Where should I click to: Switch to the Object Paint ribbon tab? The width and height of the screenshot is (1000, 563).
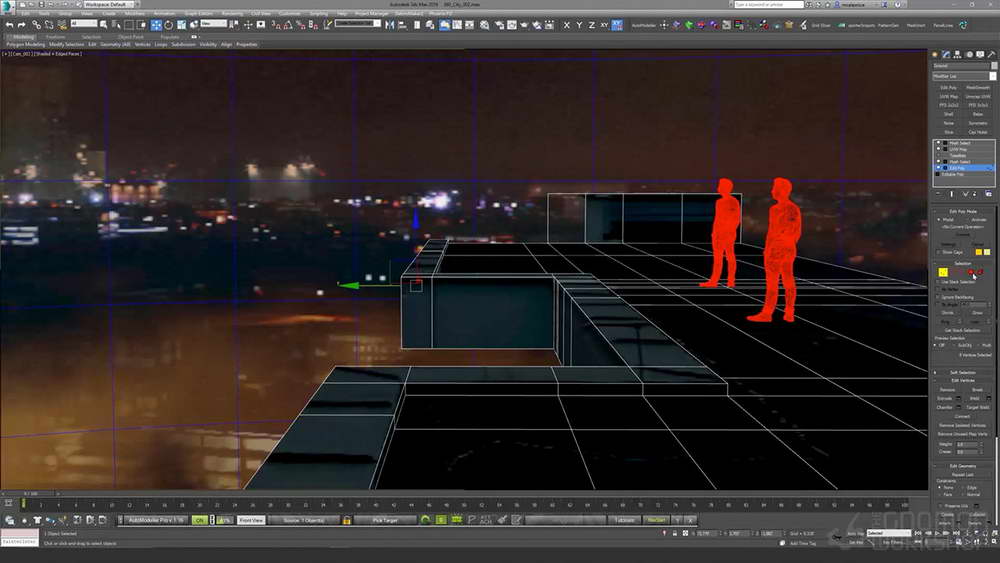point(131,37)
